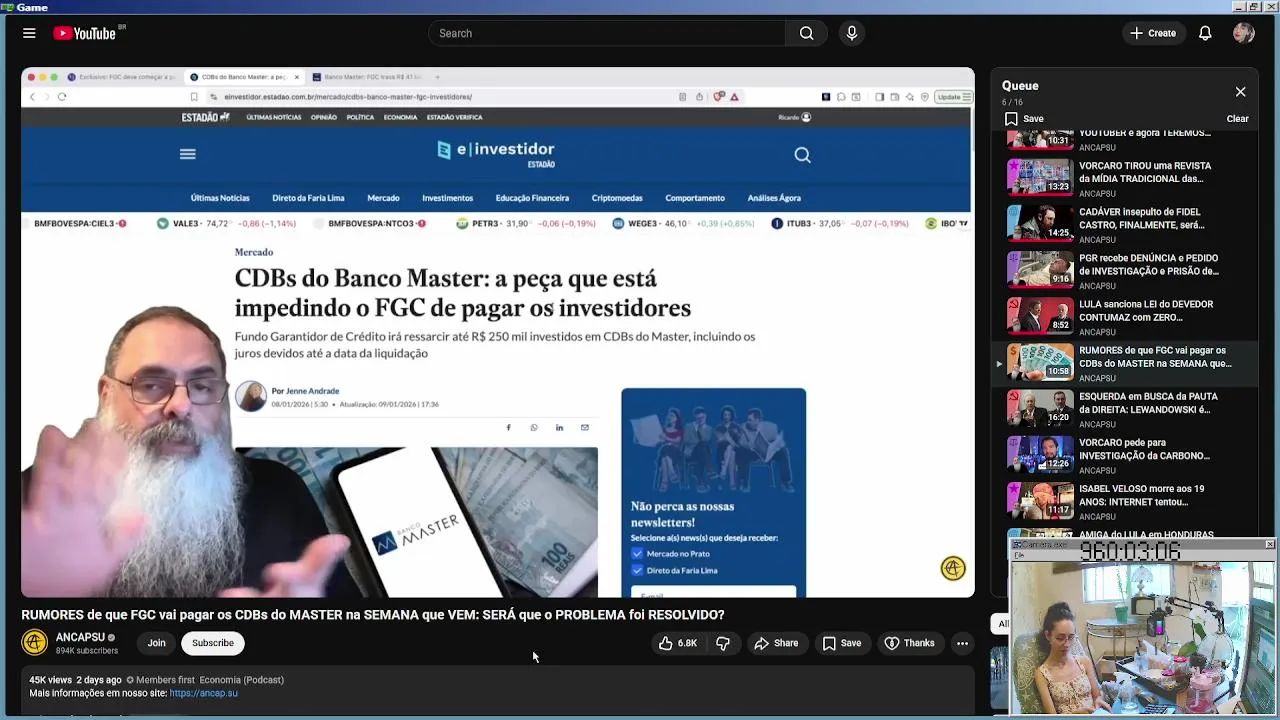This screenshot has height=720, width=1280.
Task: Save the queue to a playlist
Action: click(1024, 118)
